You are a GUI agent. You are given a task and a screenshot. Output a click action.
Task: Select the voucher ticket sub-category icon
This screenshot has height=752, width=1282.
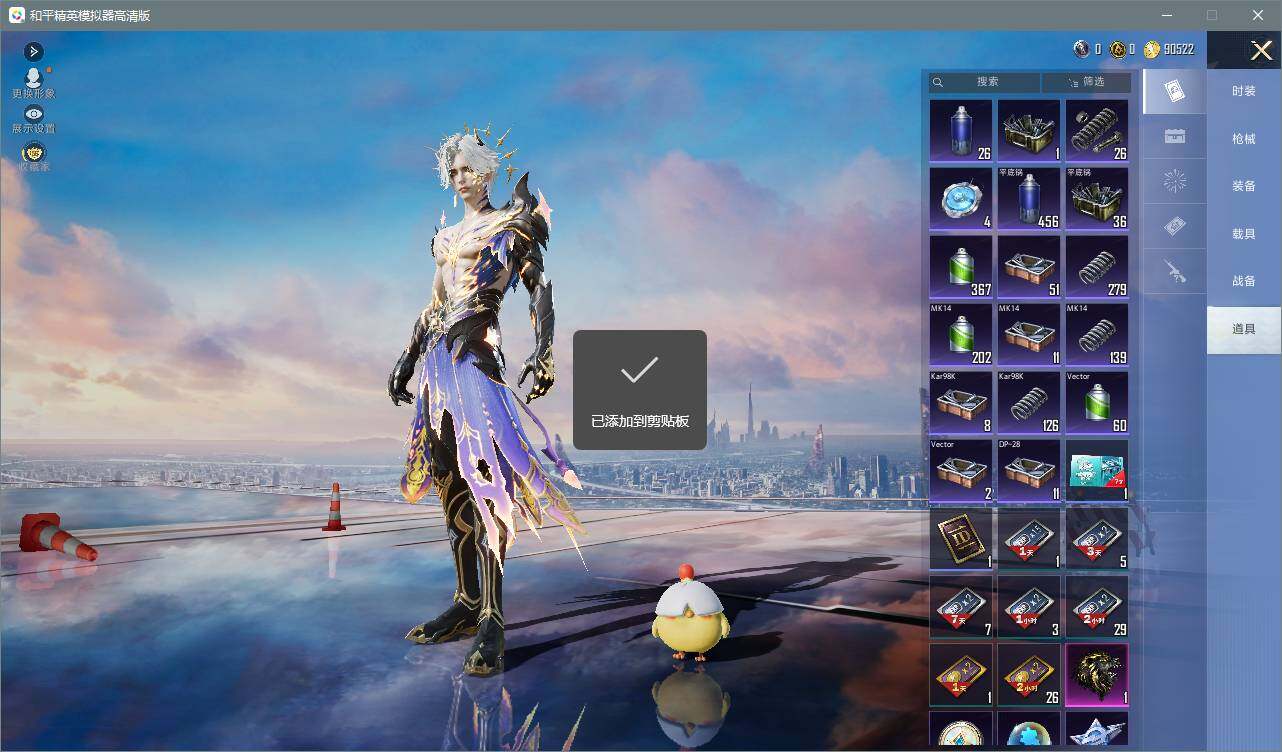(x=1175, y=227)
